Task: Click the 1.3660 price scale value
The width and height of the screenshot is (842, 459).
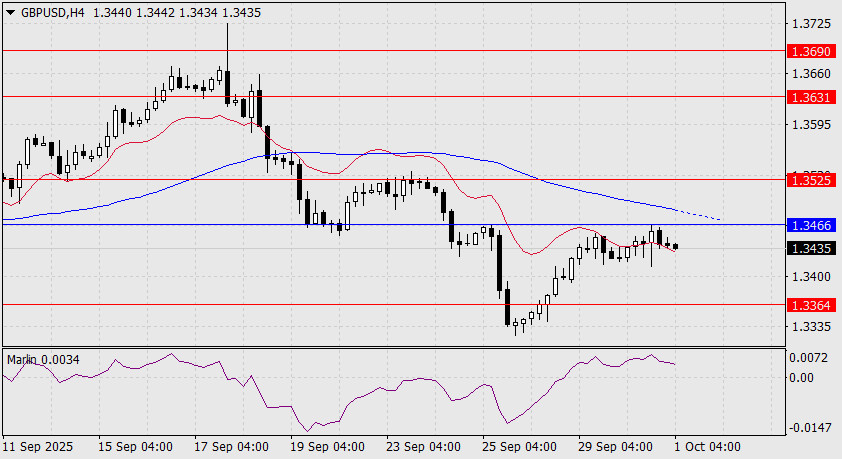Action: coord(811,74)
